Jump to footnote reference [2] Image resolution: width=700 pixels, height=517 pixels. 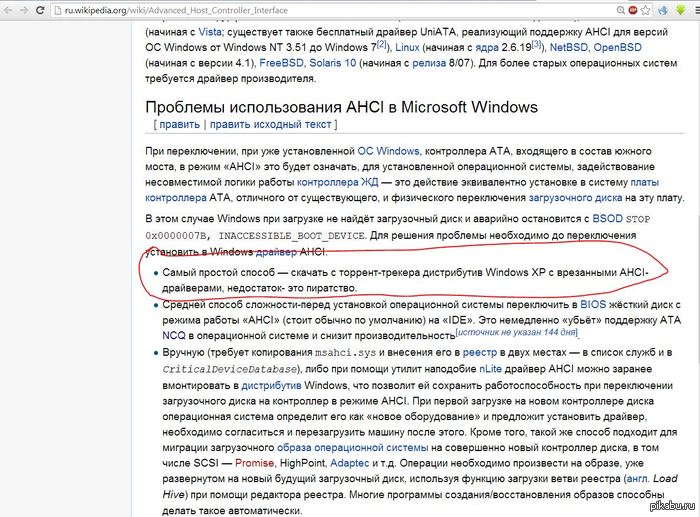(382, 44)
